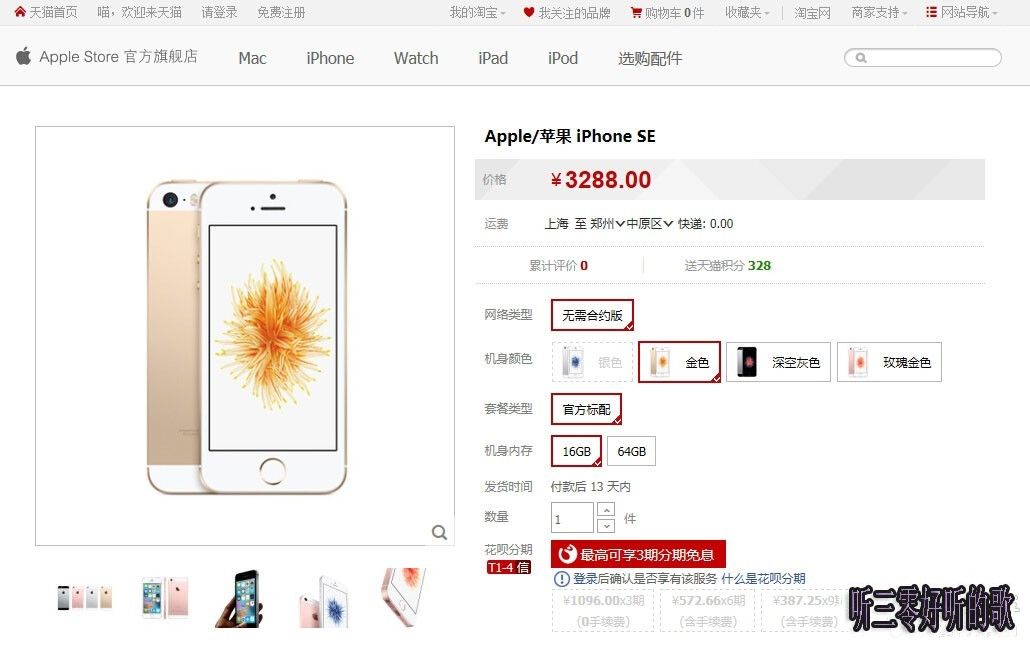
Task: Open the Watch menu item
Action: (x=416, y=58)
